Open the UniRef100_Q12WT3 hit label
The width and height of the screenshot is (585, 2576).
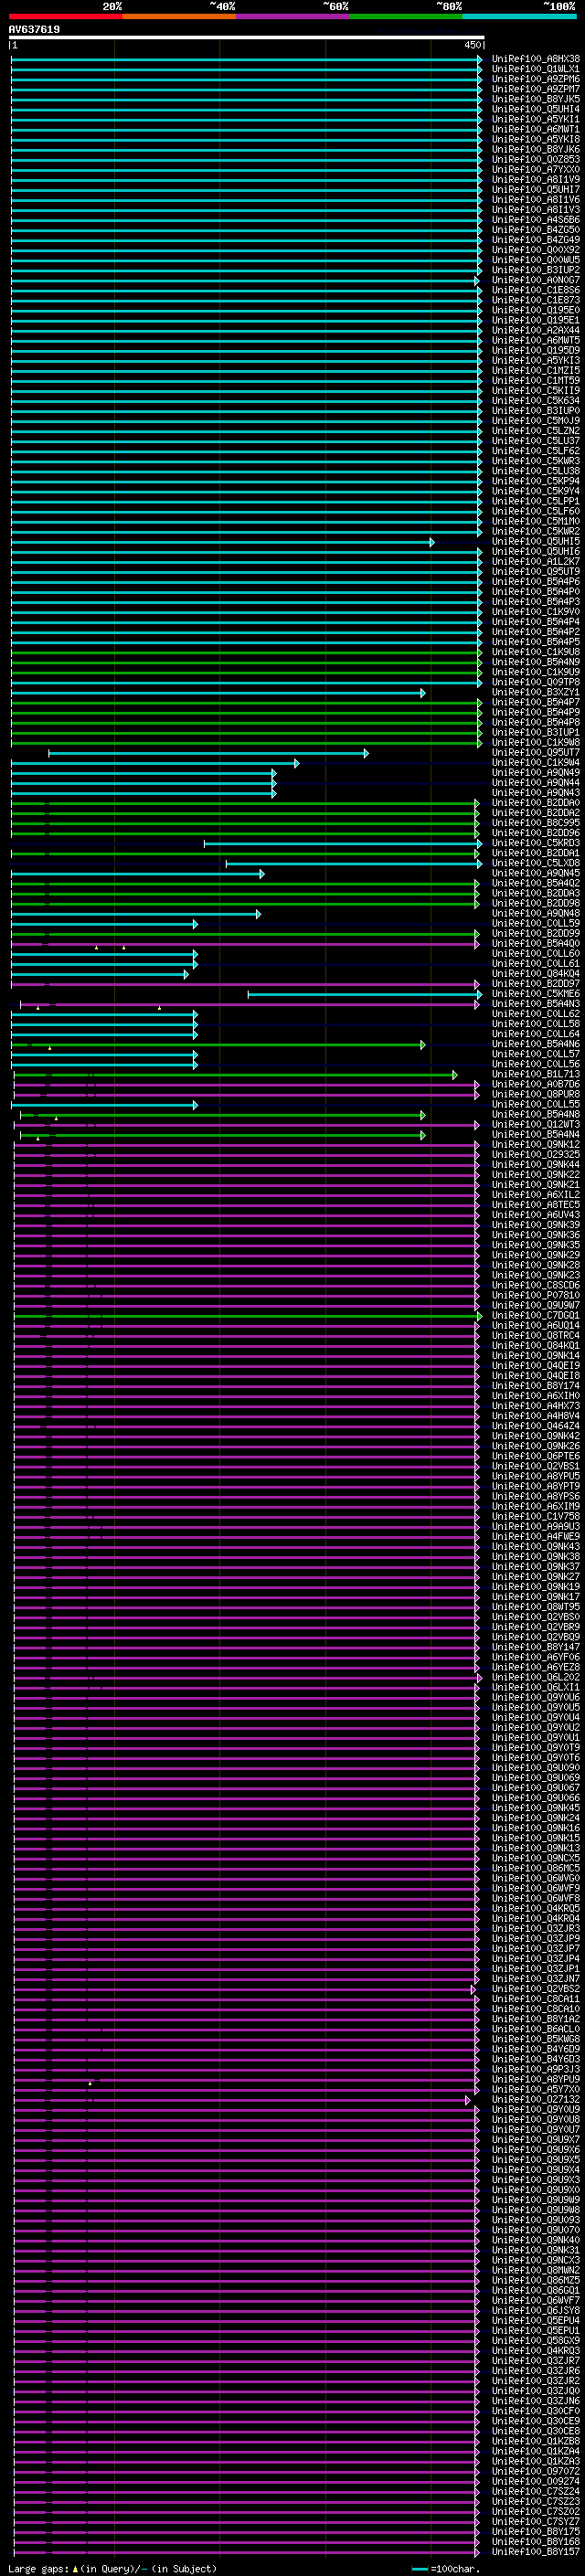coord(535,1125)
